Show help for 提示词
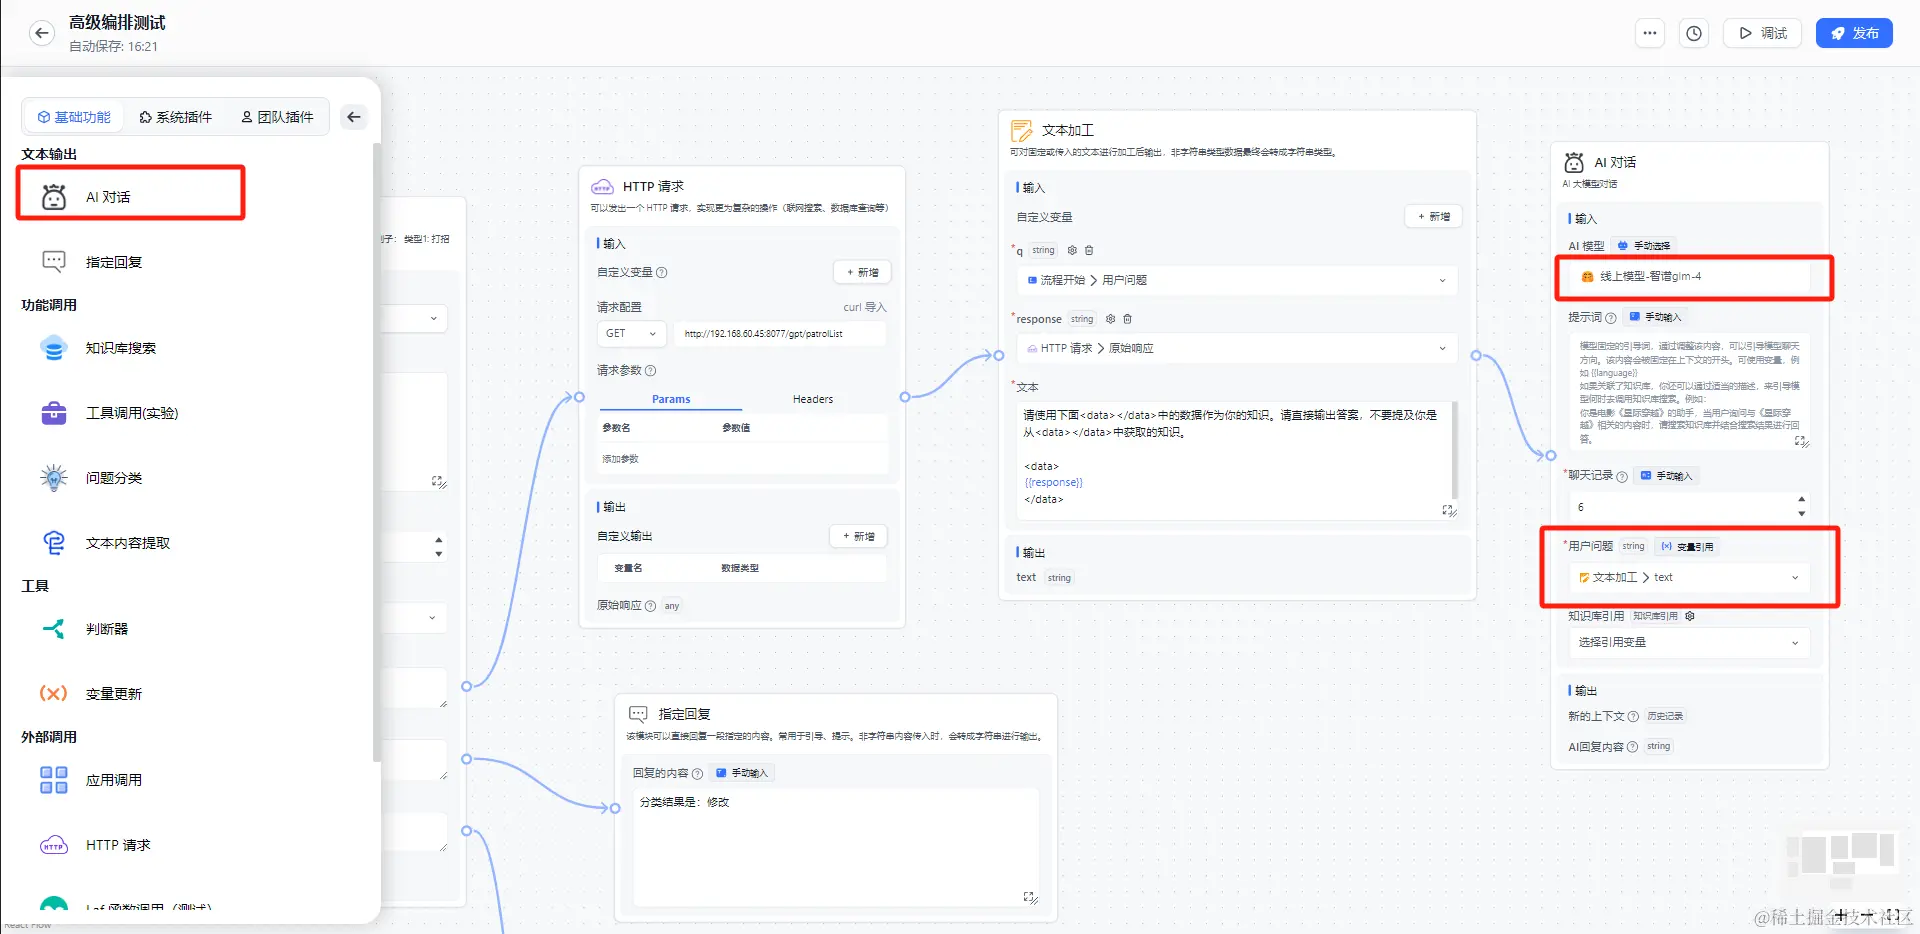This screenshot has width=1920, height=934. [x=1611, y=318]
